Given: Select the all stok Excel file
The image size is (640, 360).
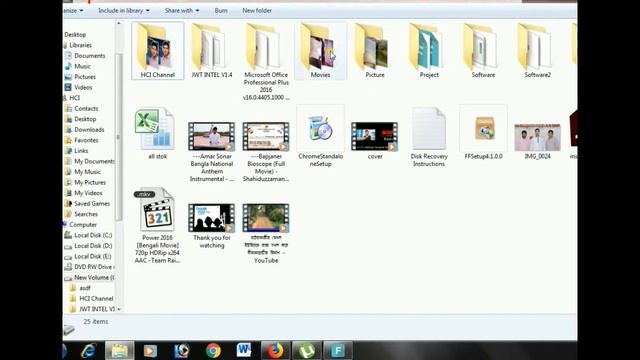Looking at the screenshot, I should coord(158,133).
